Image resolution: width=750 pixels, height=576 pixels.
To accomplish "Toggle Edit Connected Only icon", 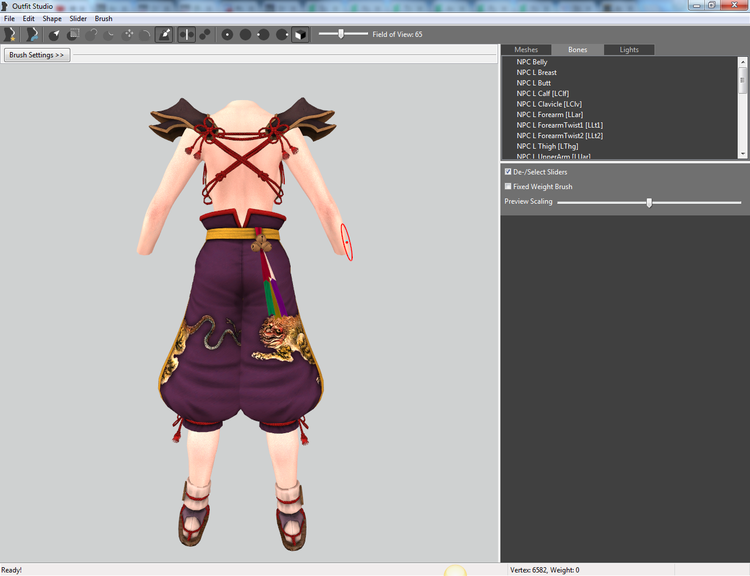I will coord(205,34).
